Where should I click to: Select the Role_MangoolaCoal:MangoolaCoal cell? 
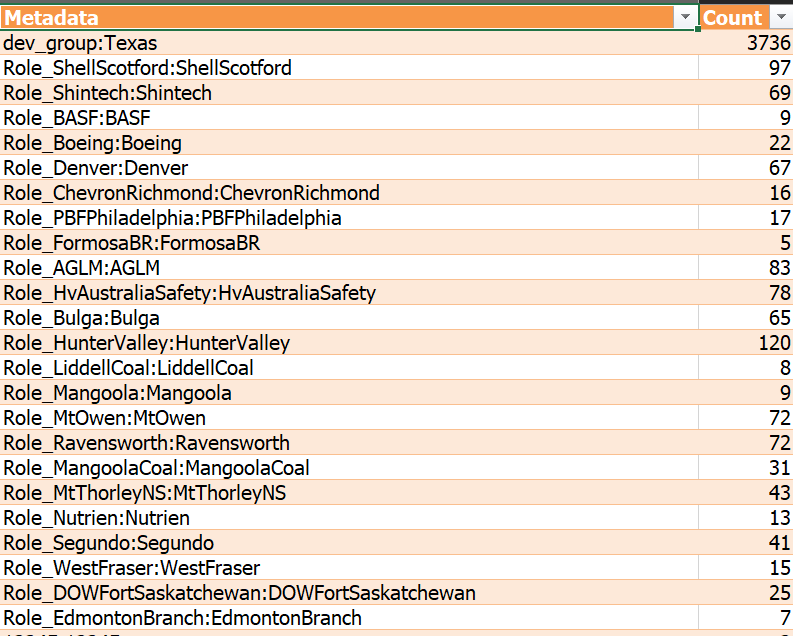(x=349, y=468)
